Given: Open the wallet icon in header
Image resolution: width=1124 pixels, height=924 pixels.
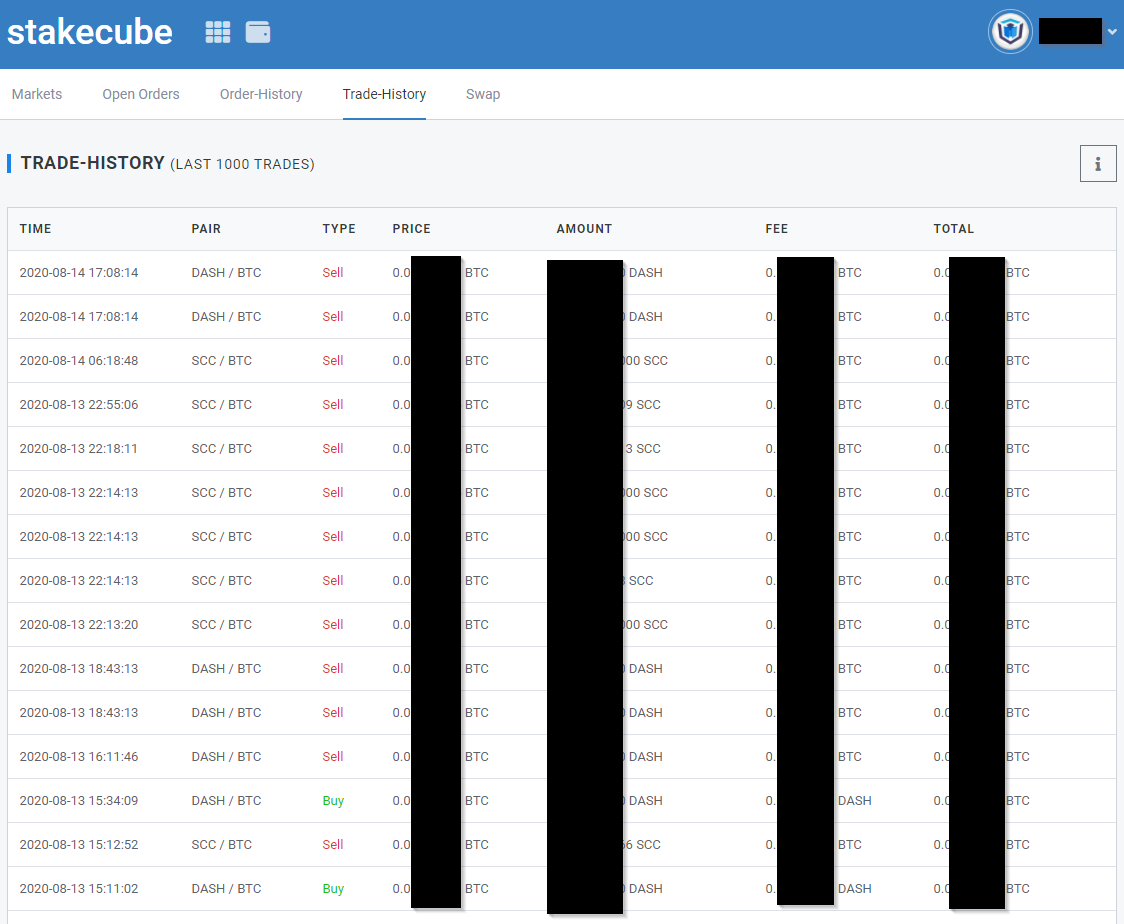Looking at the screenshot, I should point(258,32).
